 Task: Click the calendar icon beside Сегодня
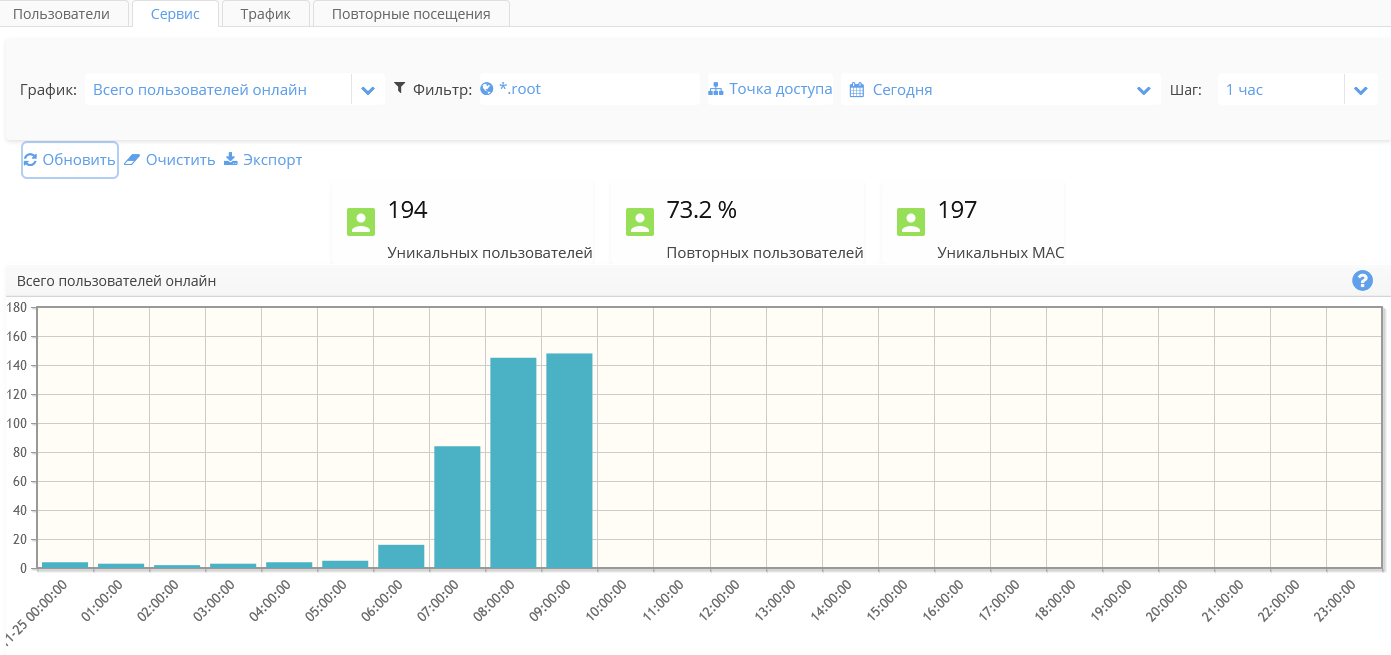[x=856, y=90]
